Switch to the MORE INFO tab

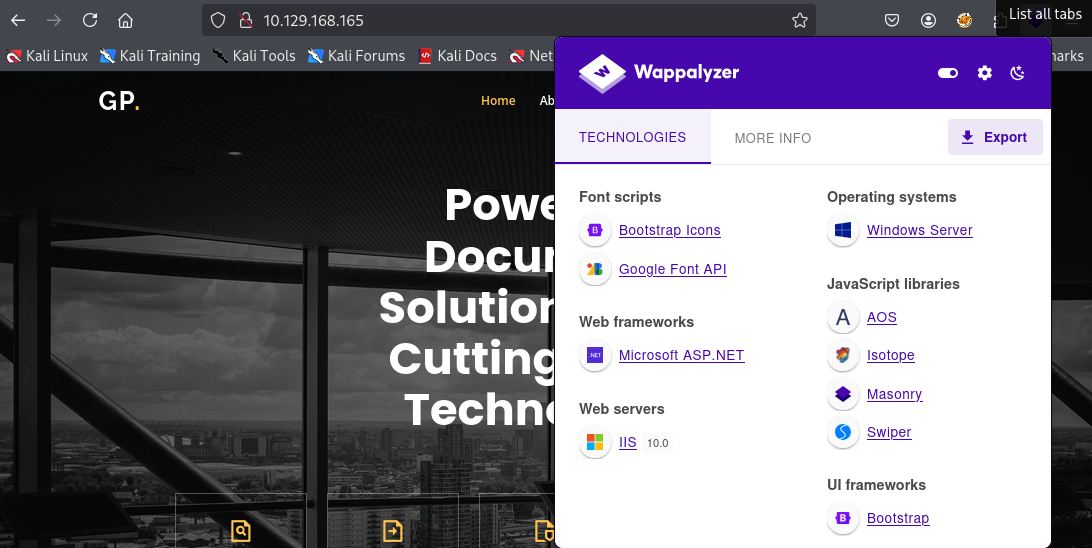coord(772,138)
